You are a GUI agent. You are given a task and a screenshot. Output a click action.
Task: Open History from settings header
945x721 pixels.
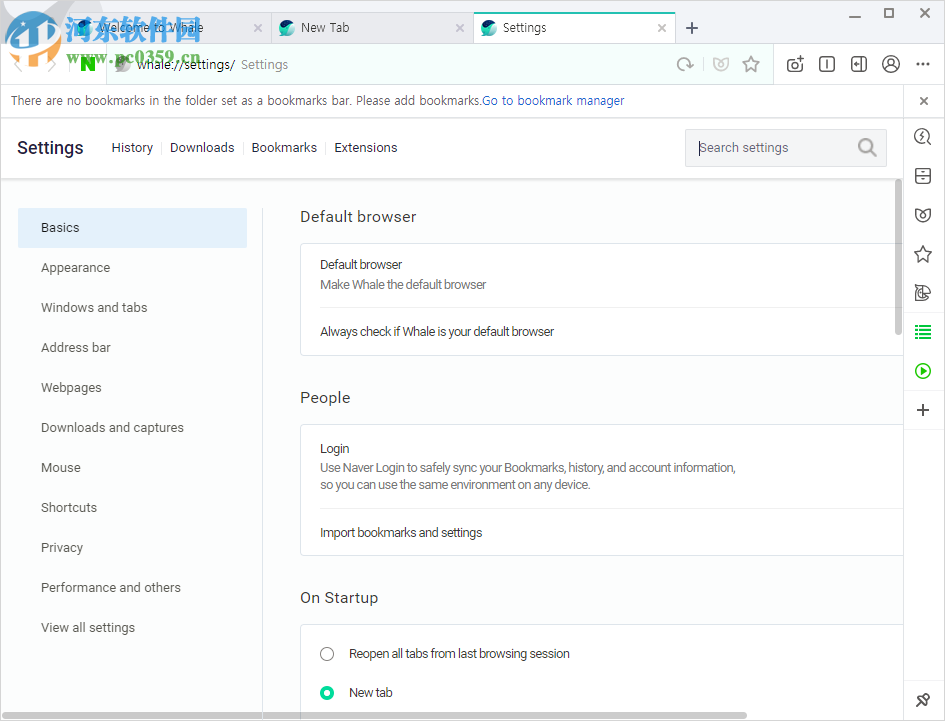pyautogui.click(x=132, y=148)
